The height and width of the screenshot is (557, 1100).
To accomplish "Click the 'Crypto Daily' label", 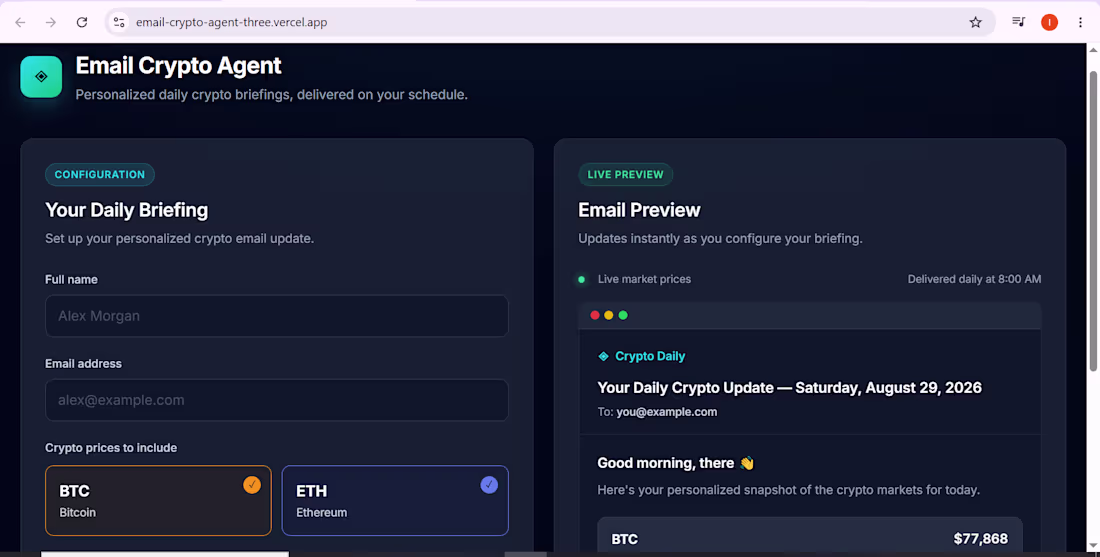I will (650, 356).
